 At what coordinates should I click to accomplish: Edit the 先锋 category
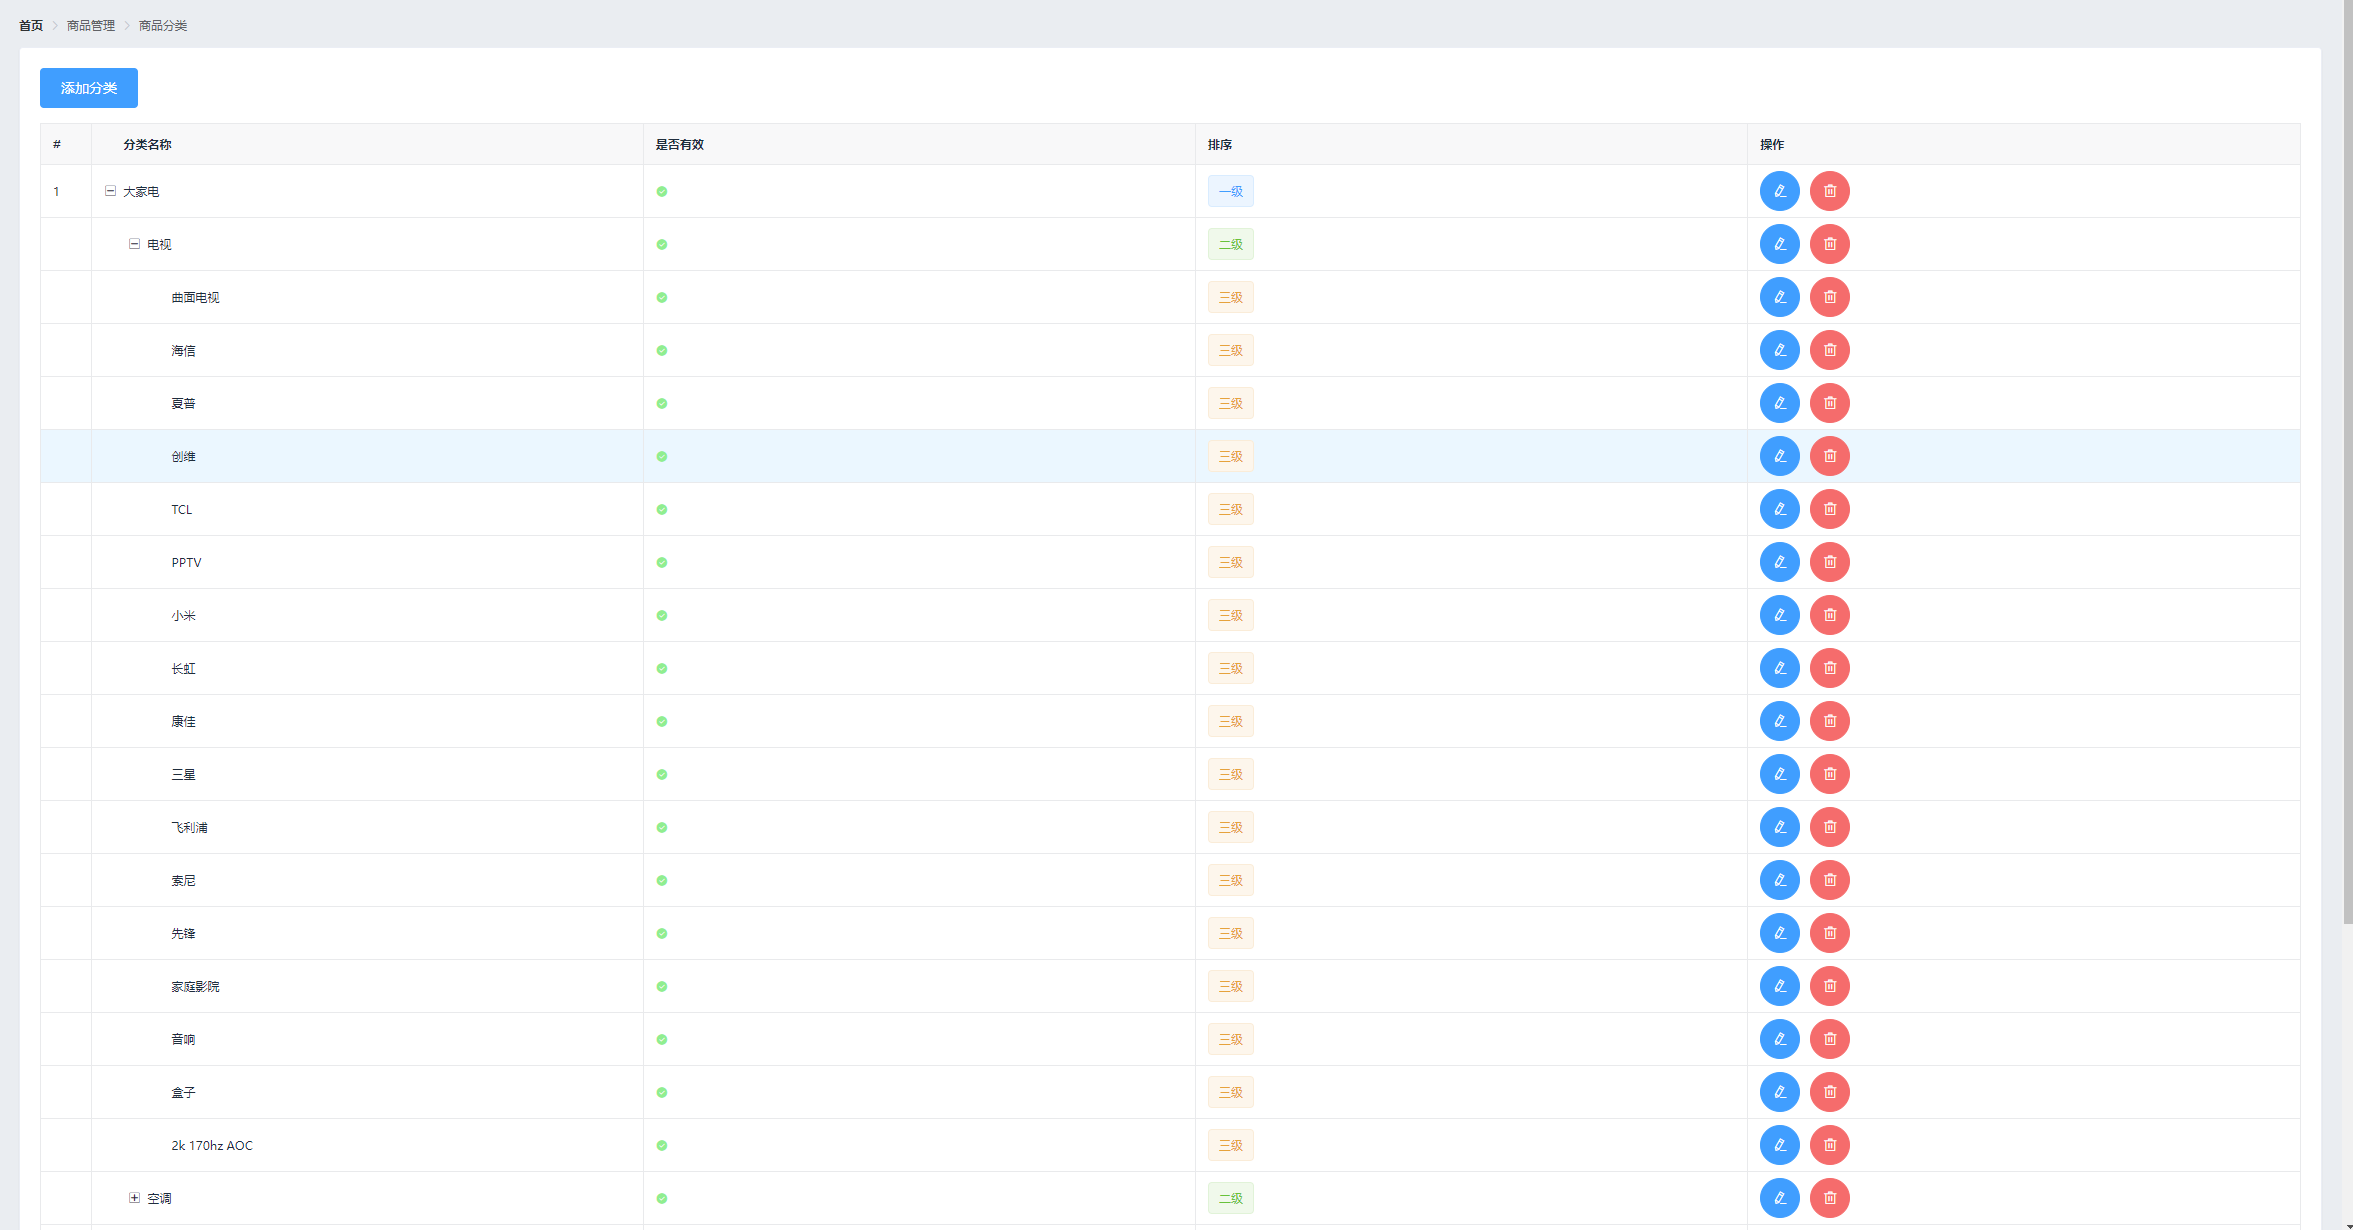[x=1780, y=933]
